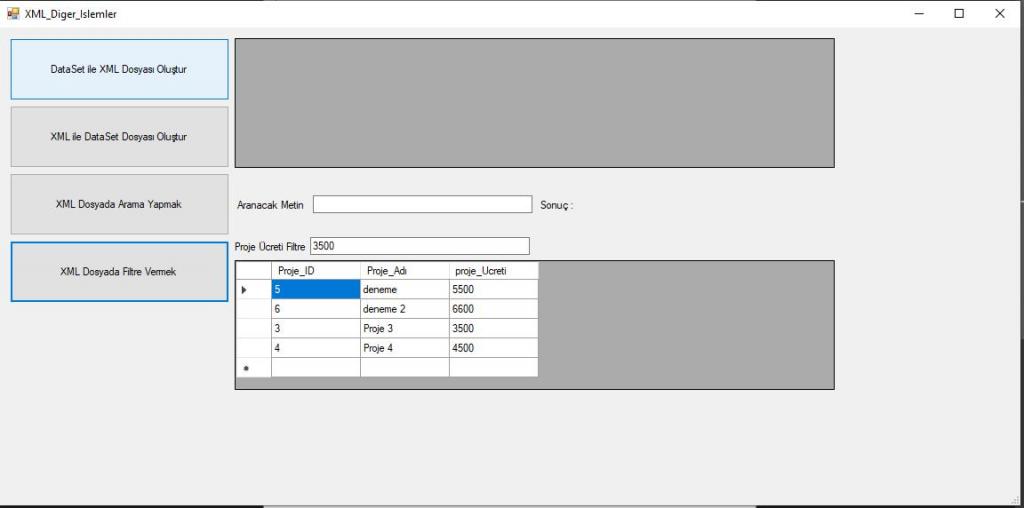Screen dimensions: 1024x508
Task: Select the Proje_ID cell with value 6
Action: pyautogui.click(x=315, y=309)
